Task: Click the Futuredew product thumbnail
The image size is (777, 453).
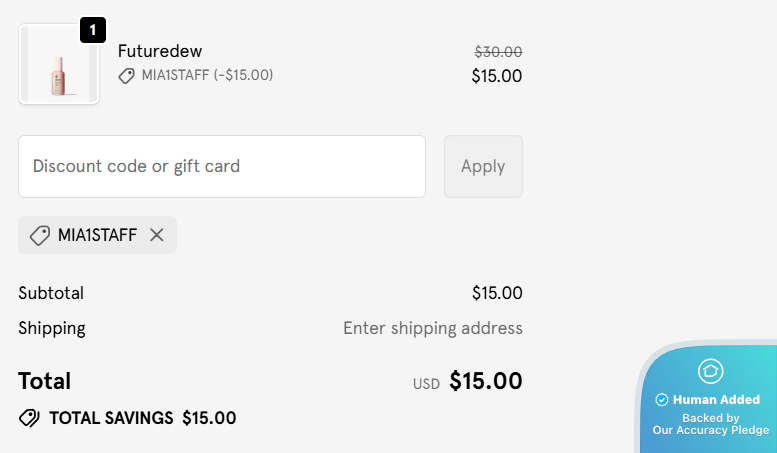Action: click(58, 65)
